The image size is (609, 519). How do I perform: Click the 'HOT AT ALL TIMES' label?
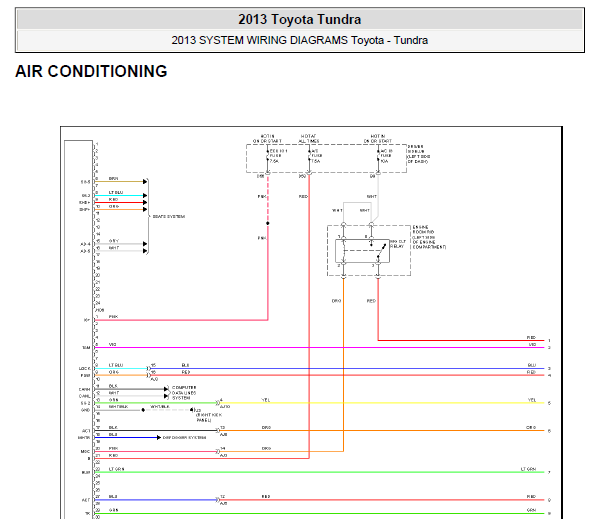pyautogui.click(x=309, y=139)
